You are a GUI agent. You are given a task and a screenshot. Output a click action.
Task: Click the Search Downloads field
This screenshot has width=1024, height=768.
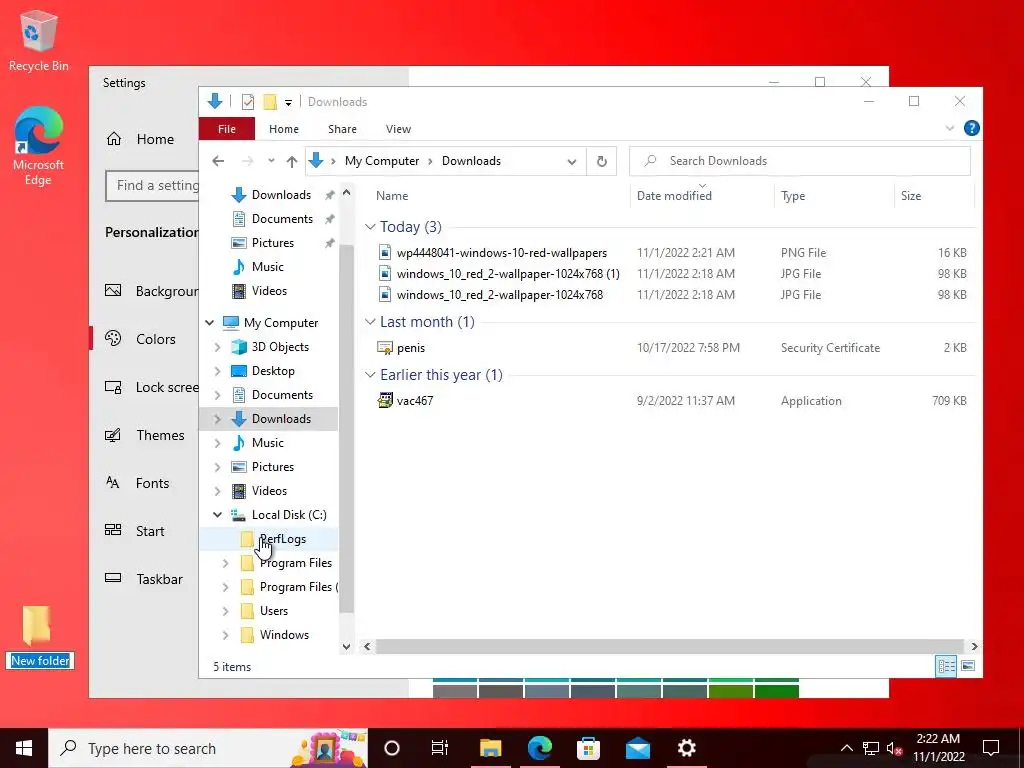coord(799,161)
